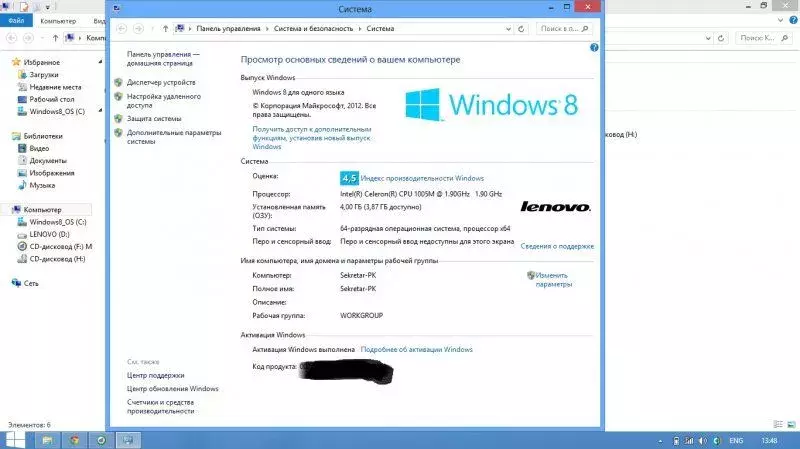
Task: Open remote access settings (Настройка удаленного доступа)
Action: 163,101
